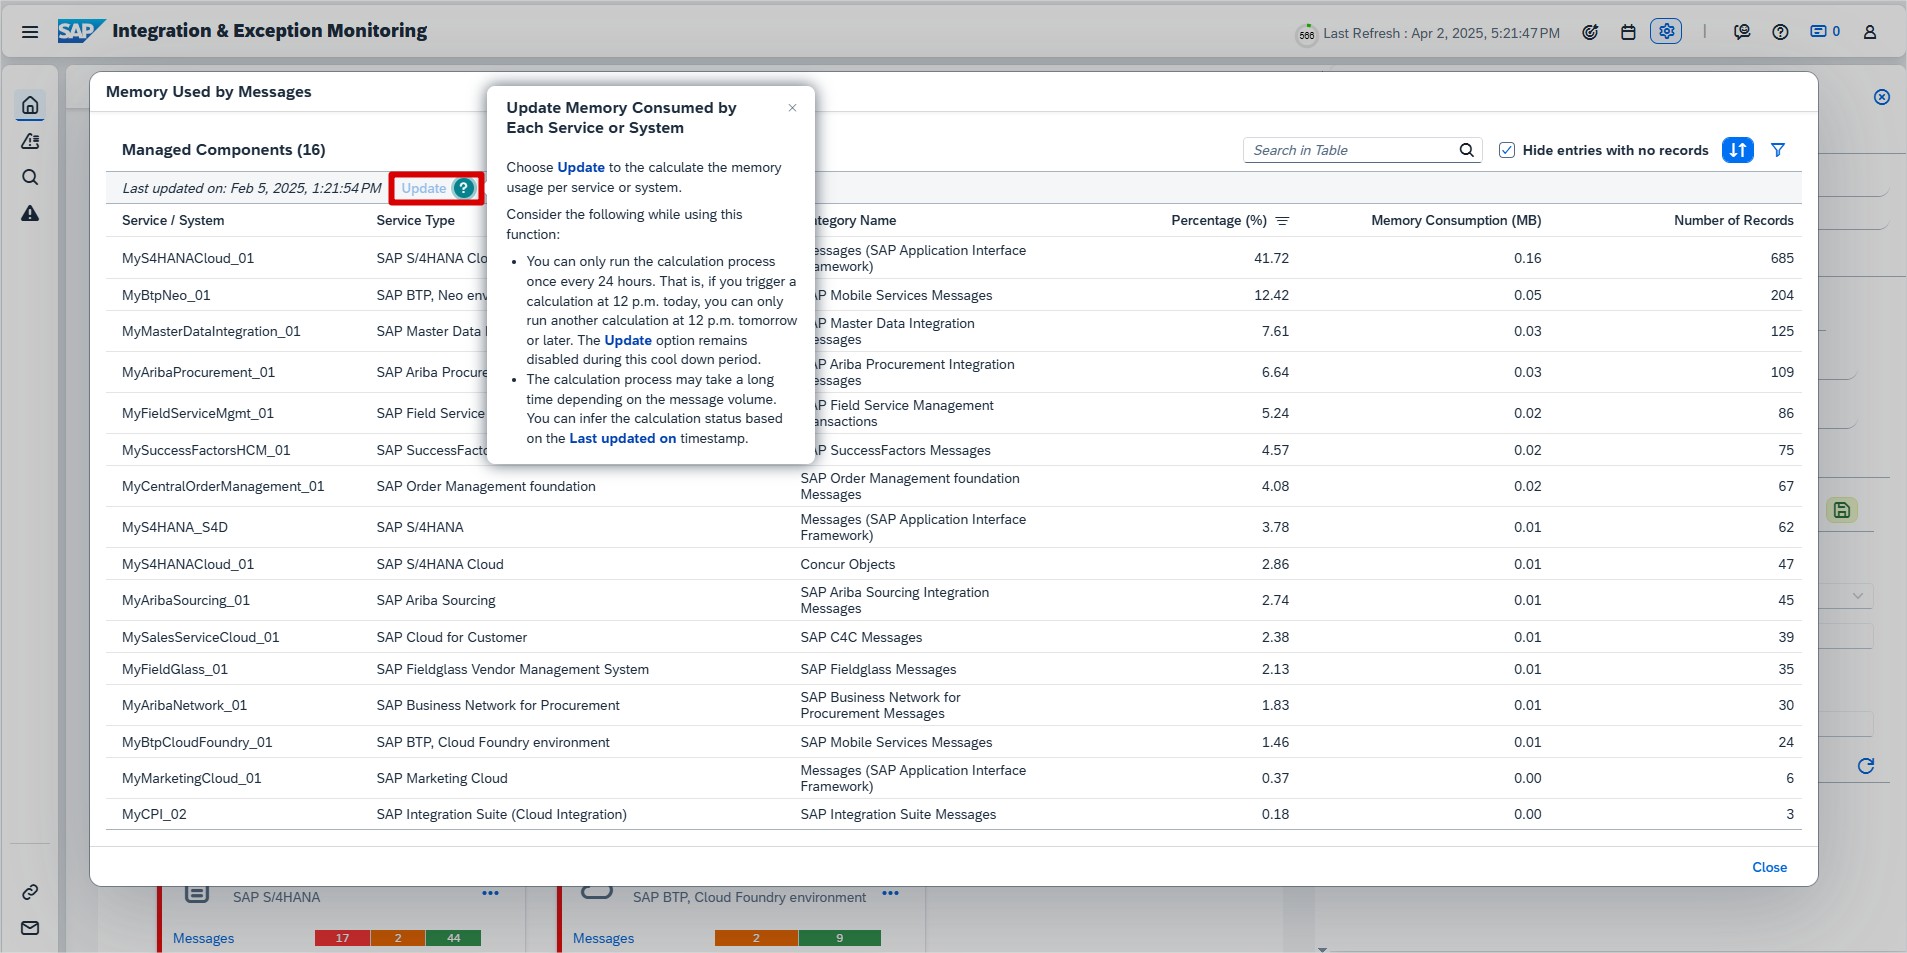Click the Update link
Viewport: 1907px width, 953px height.
423,188
